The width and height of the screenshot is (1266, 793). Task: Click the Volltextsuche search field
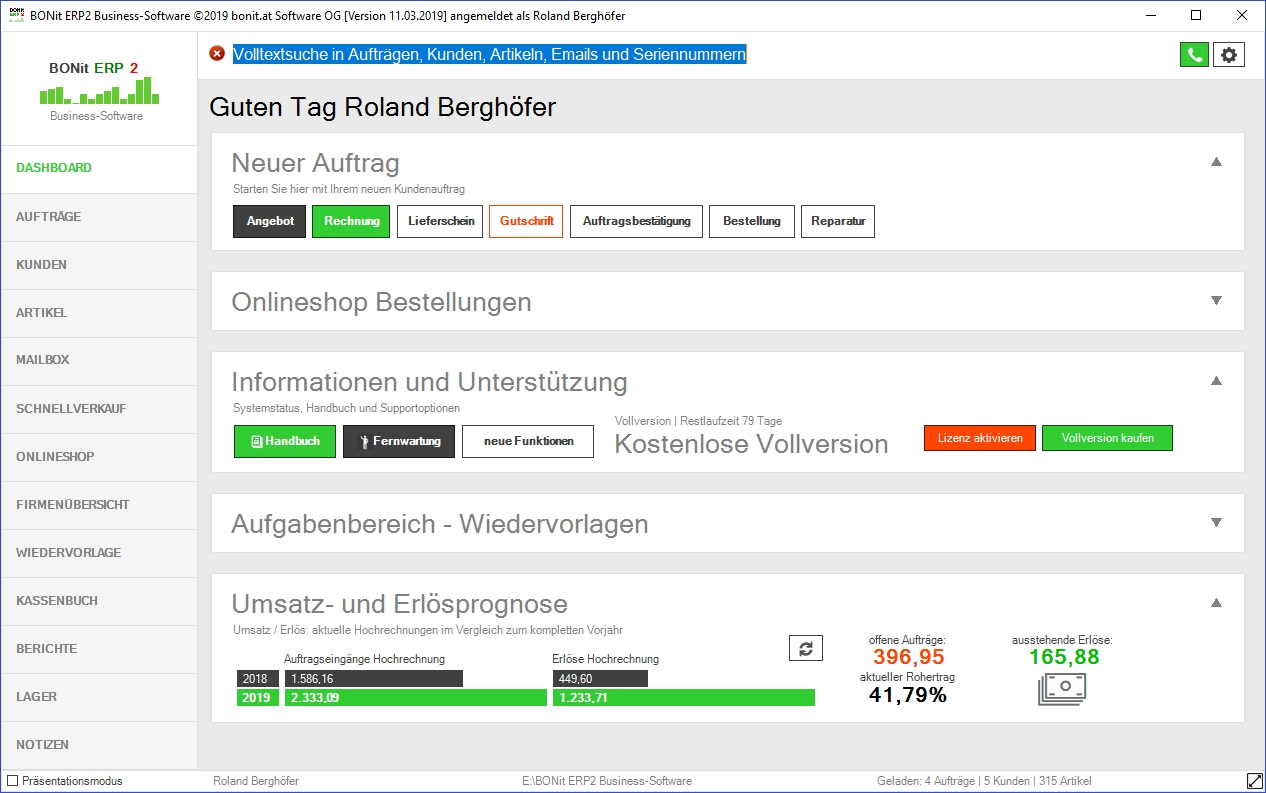490,55
